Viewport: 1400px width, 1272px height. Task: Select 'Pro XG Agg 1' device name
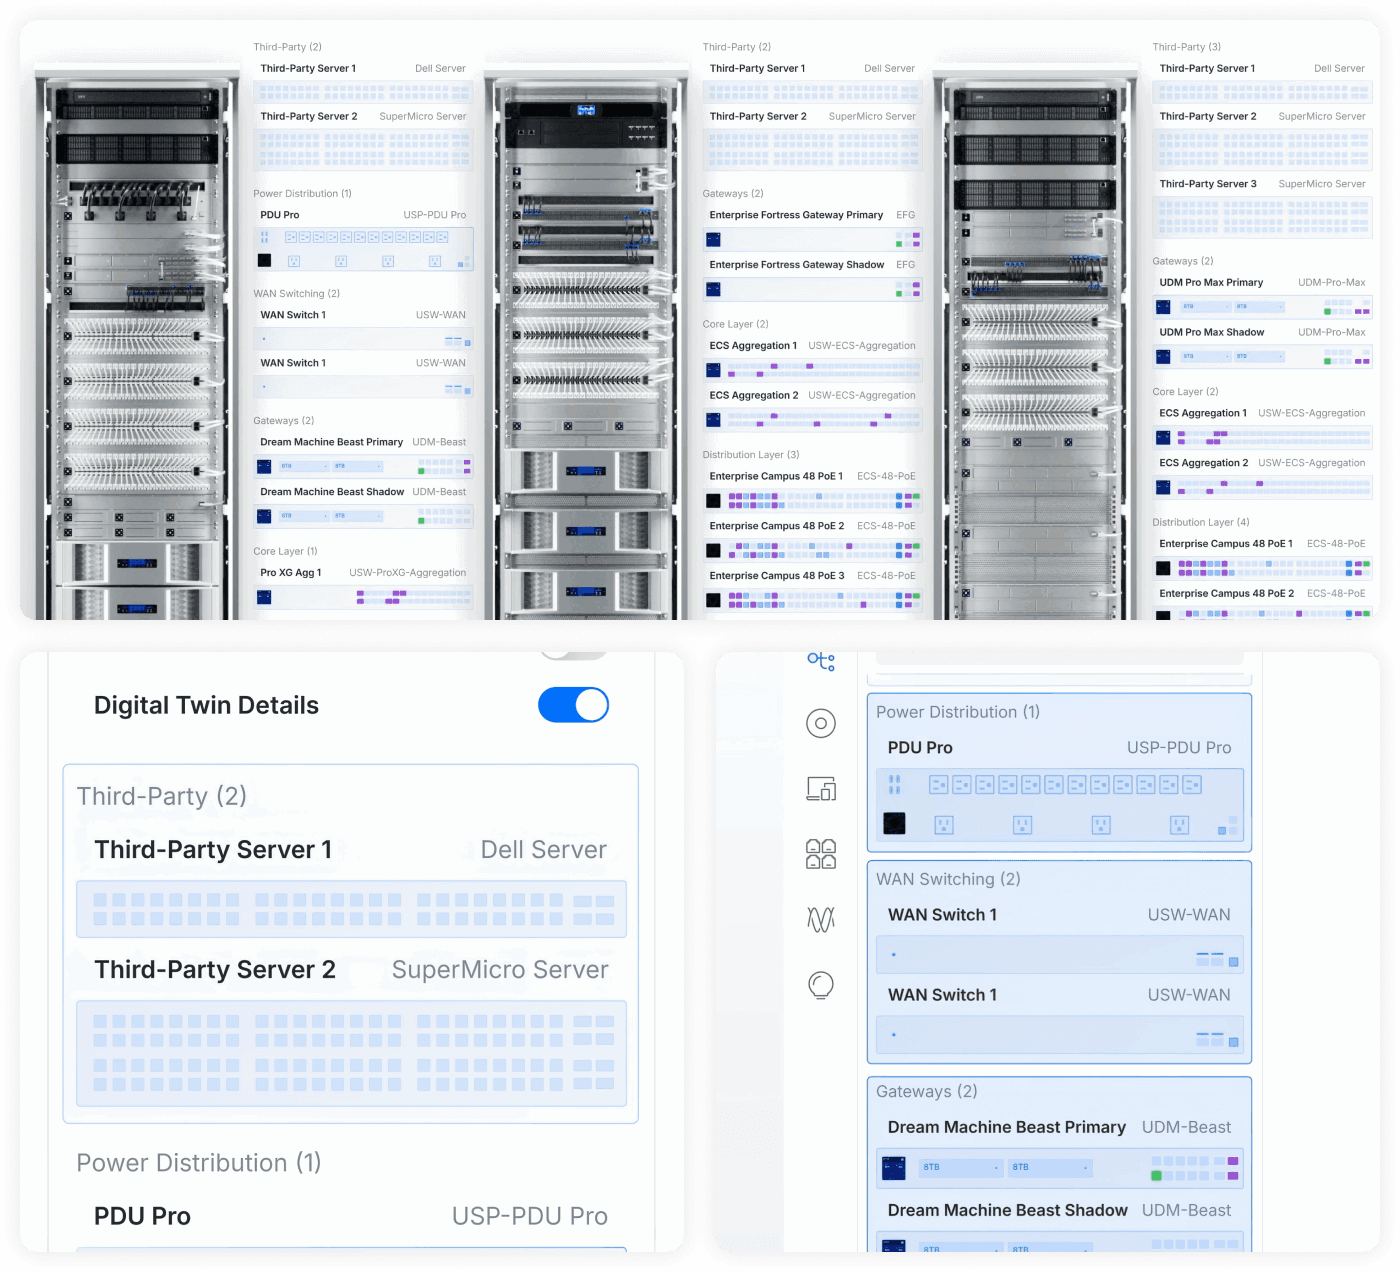291,573
